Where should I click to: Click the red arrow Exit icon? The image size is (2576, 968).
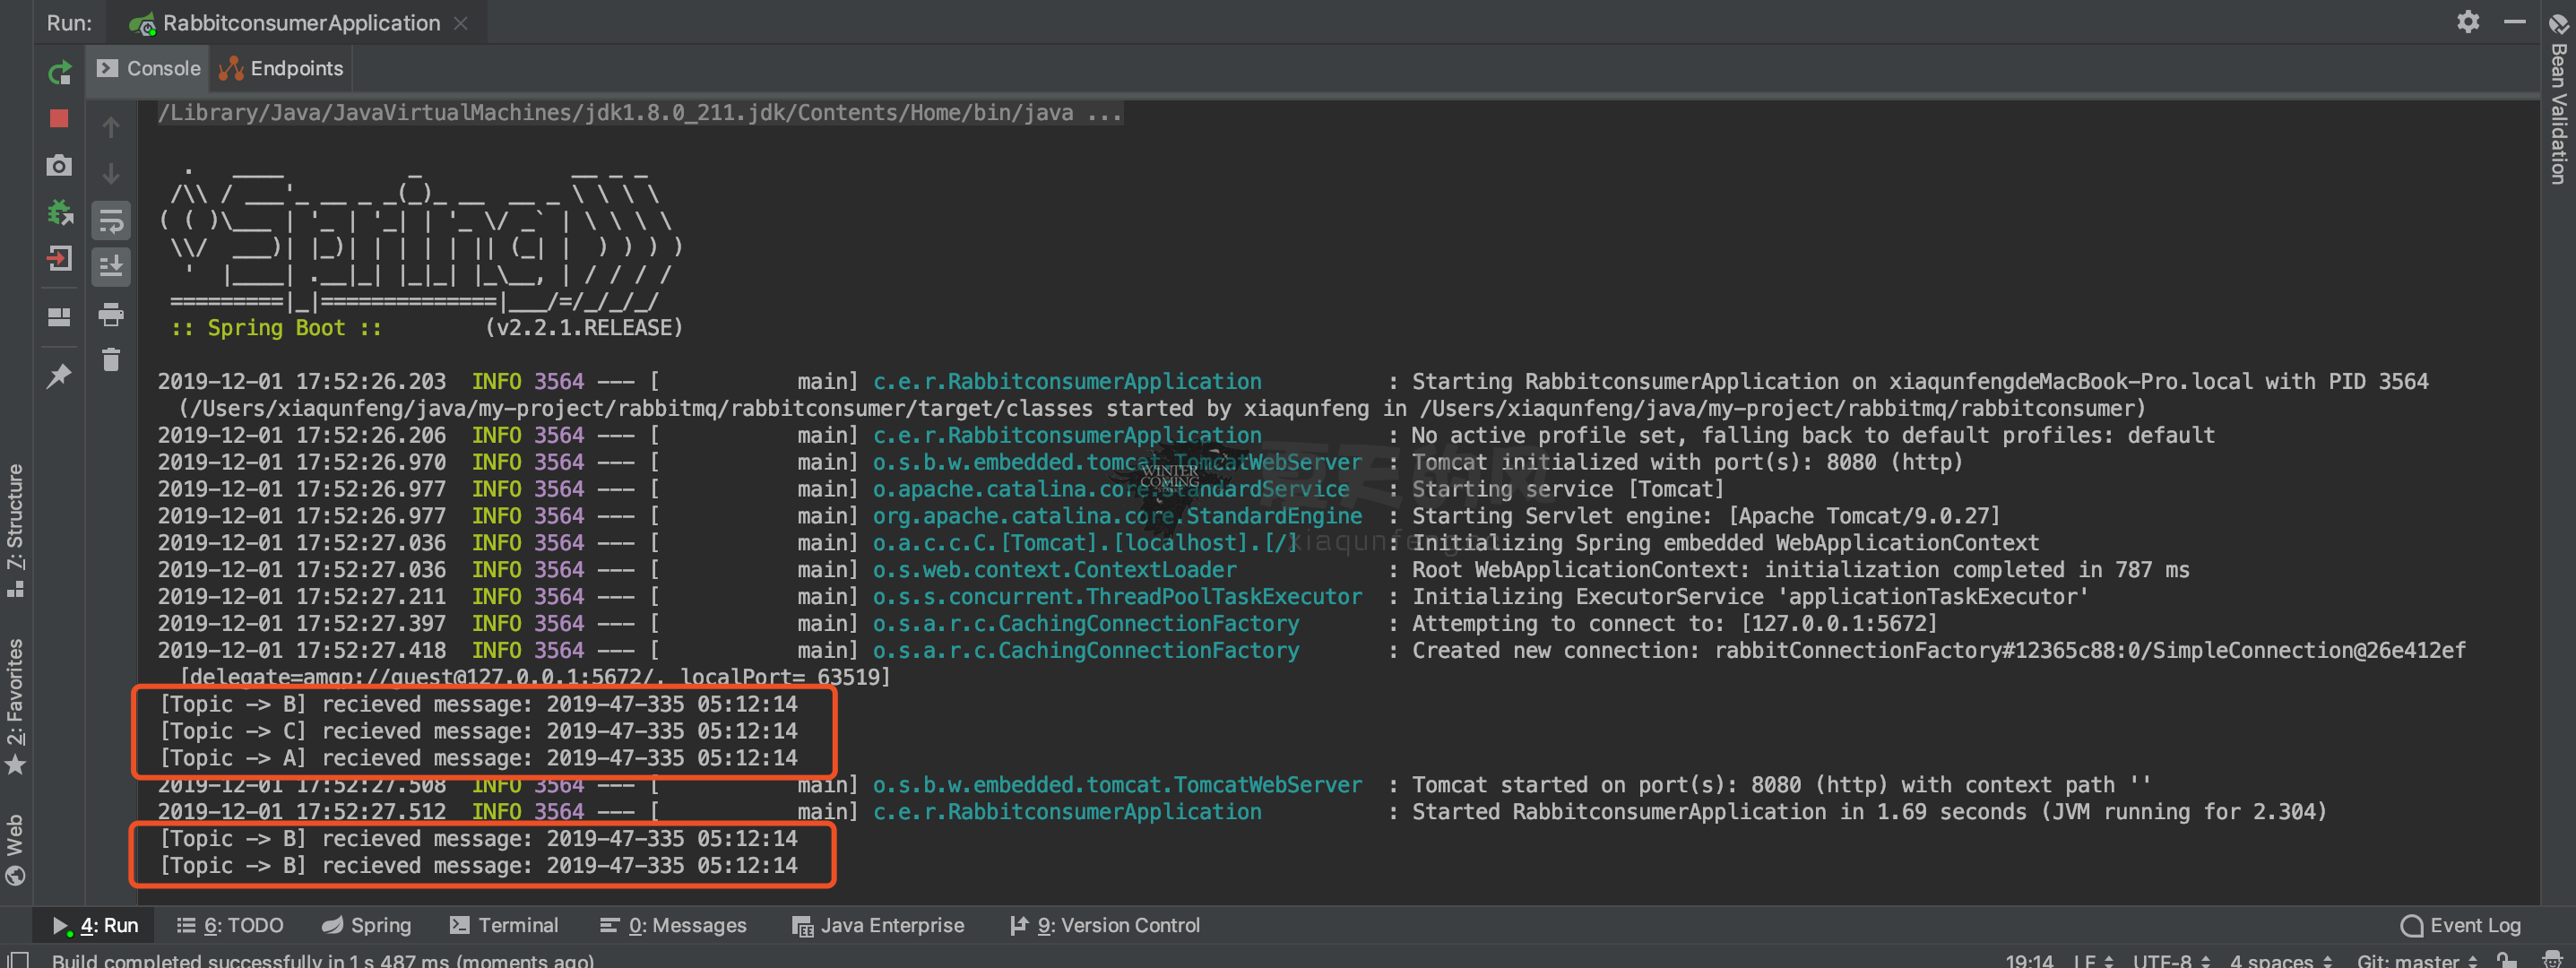(59, 260)
